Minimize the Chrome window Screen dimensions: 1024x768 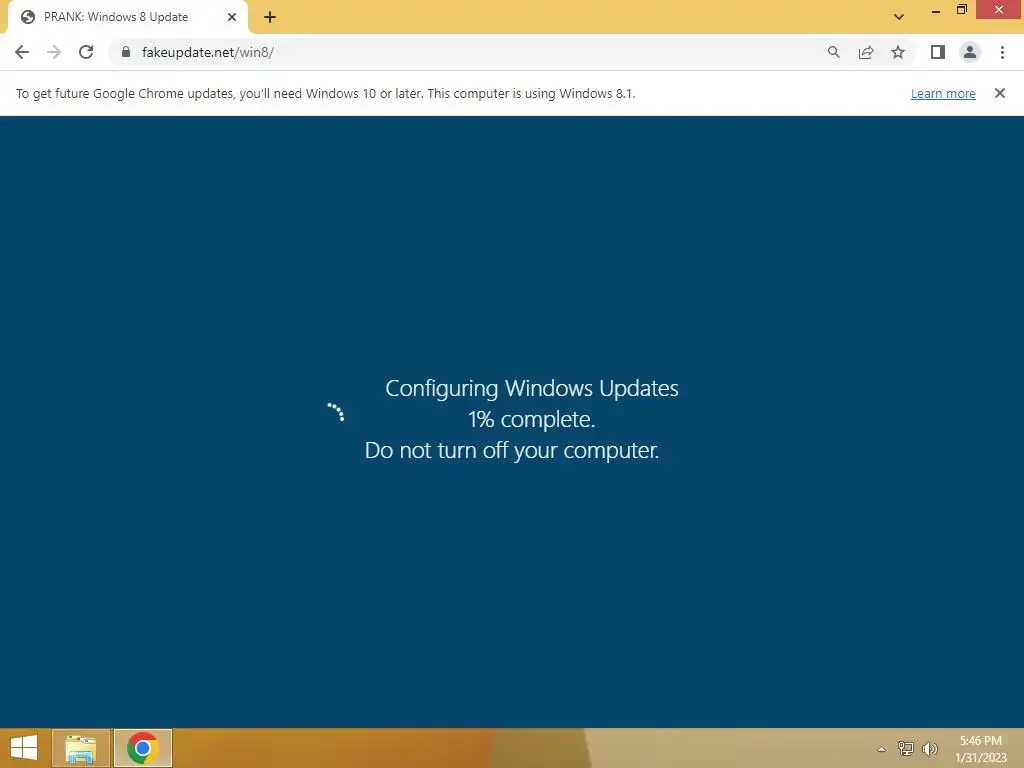936,10
